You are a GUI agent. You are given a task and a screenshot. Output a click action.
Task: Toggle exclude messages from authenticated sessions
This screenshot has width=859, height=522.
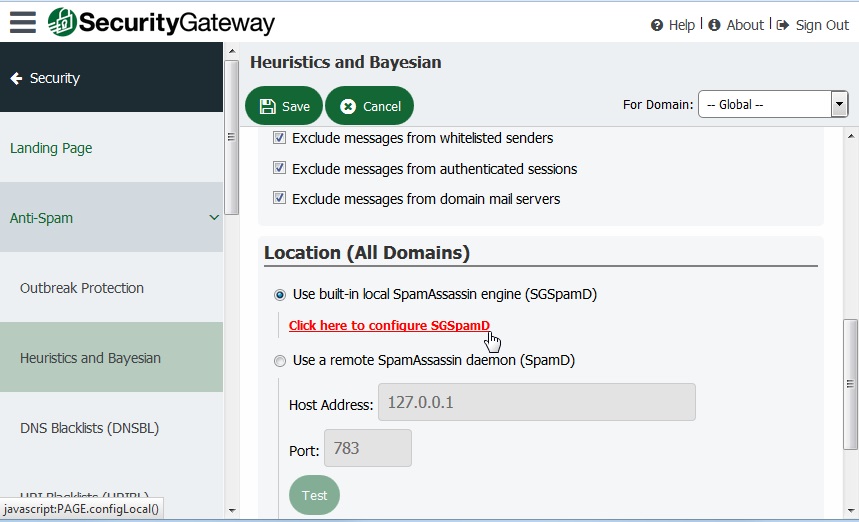279,168
